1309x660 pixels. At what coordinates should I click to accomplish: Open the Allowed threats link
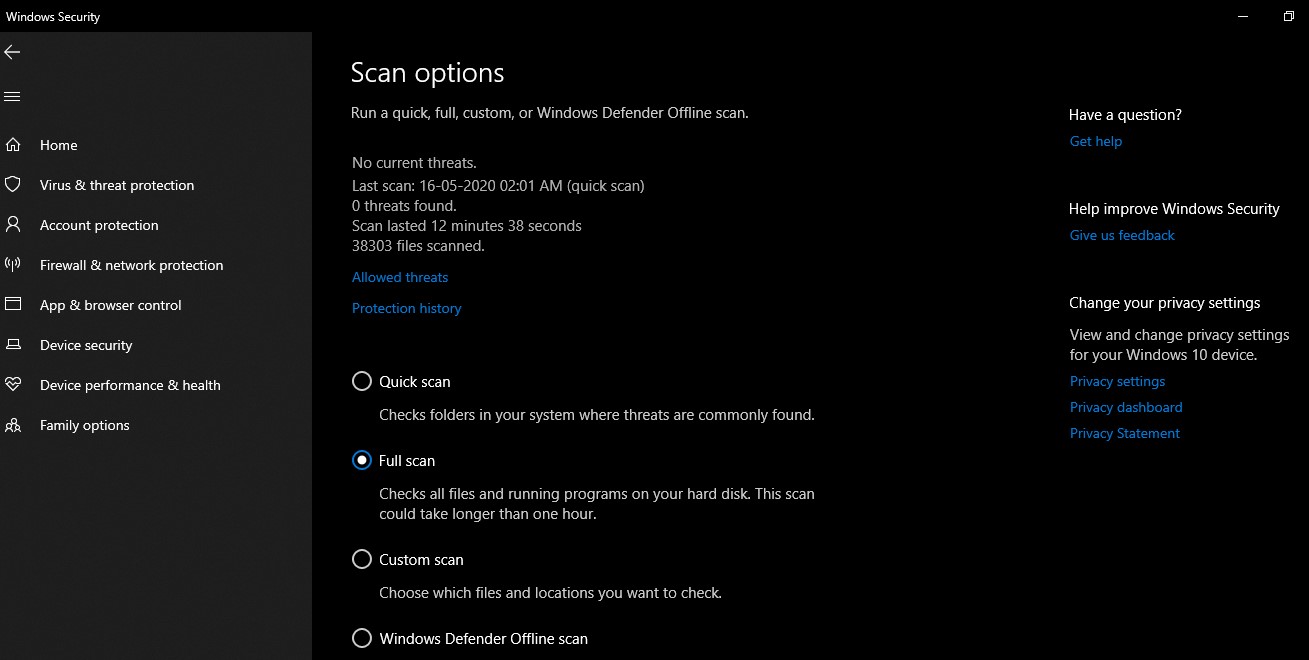pyautogui.click(x=400, y=277)
